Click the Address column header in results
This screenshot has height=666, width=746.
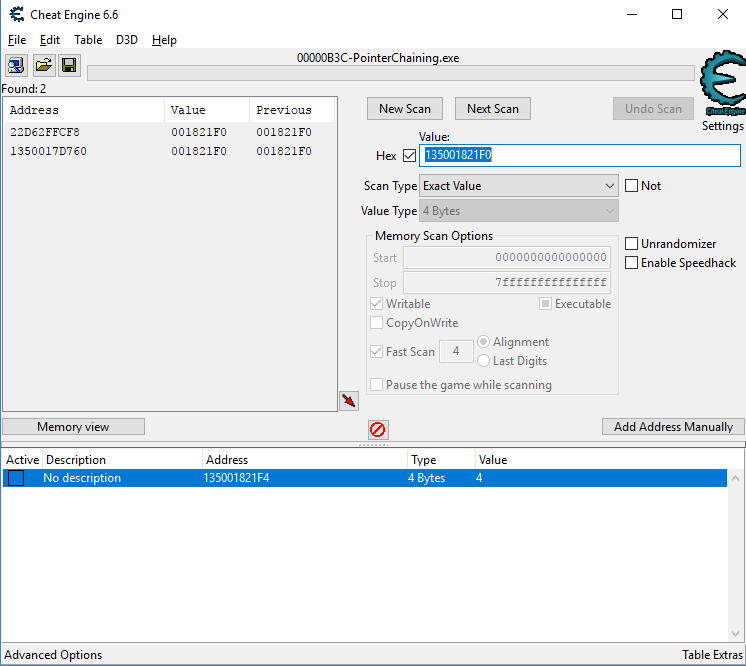point(84,110)
